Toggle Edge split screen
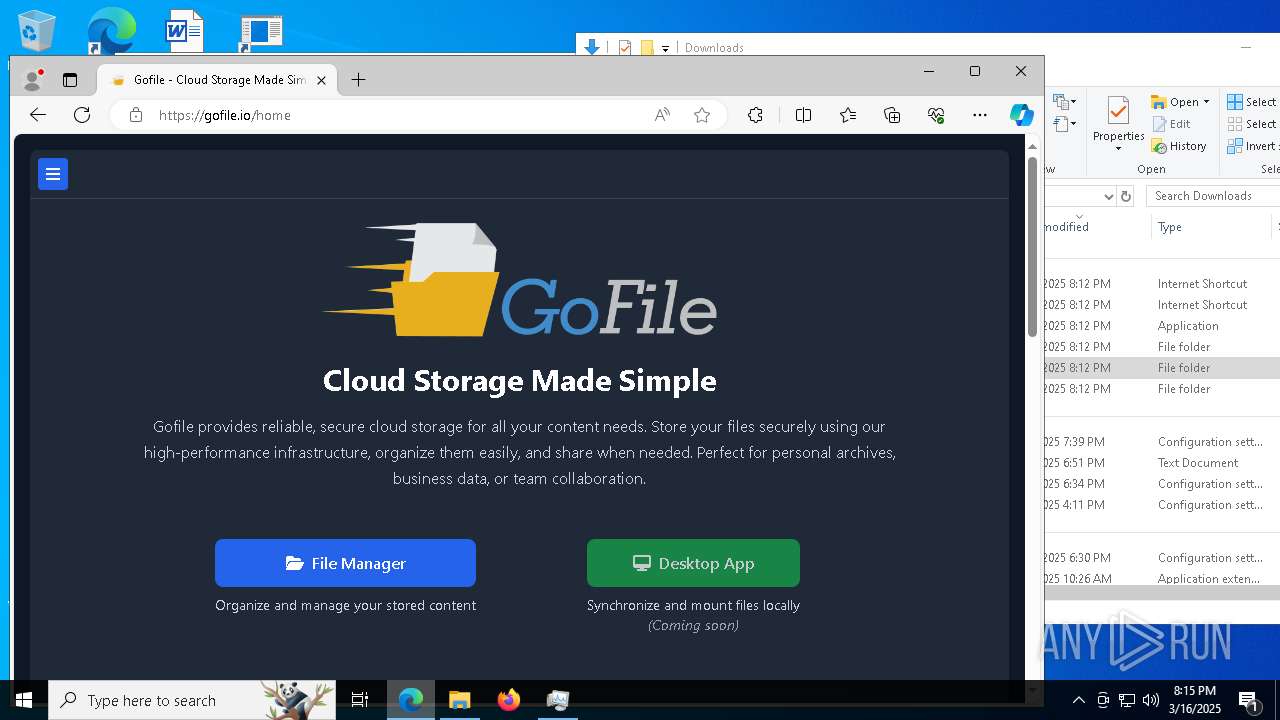The height and width of the screenshot is (720, 1280). point(803,115)
